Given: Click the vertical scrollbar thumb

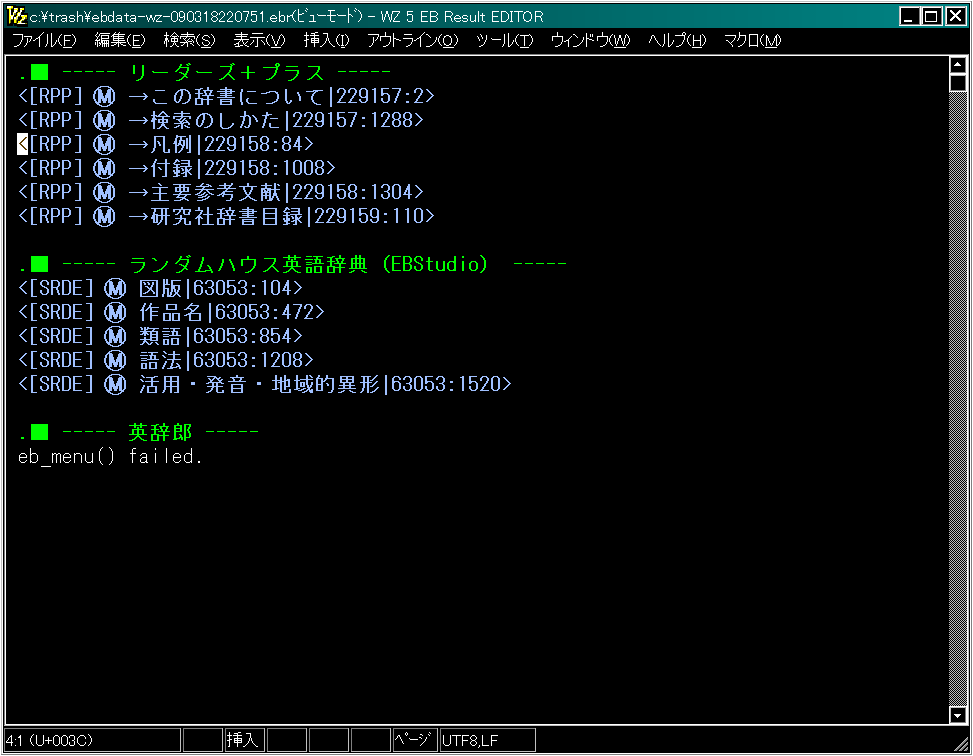Looking at the screenshot, I should click(x=957, y=83).
